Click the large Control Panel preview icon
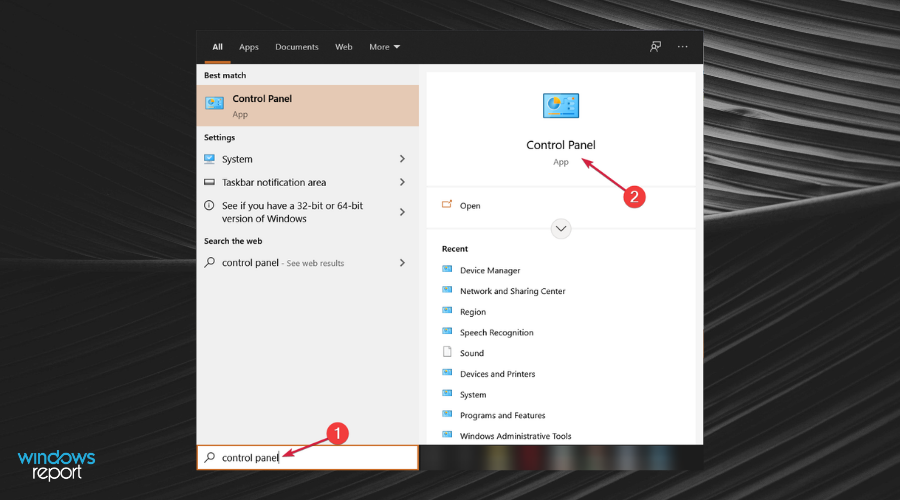The height and width of the screenshot is (500, 900). [561, 106]
